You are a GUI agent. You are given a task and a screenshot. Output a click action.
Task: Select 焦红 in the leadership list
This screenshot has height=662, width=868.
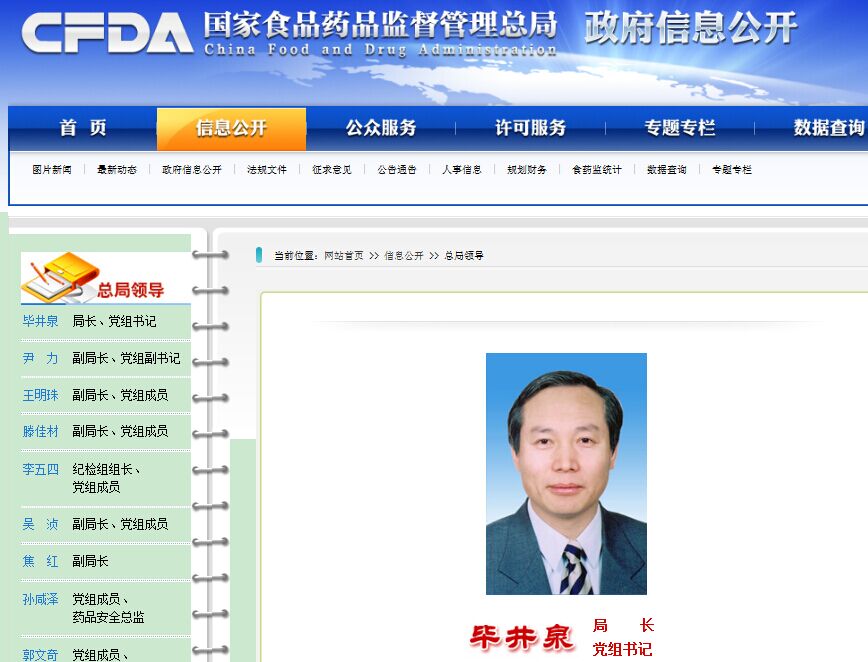41,561
